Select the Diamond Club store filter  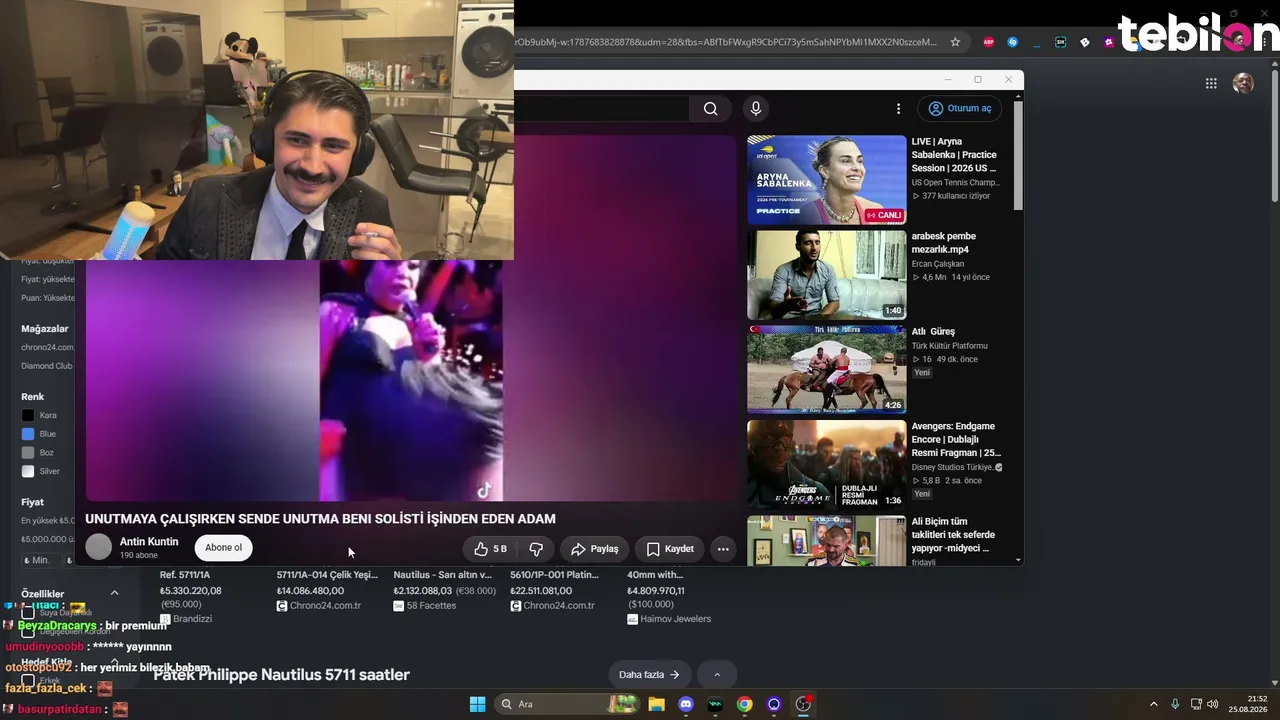pos(47,366)
